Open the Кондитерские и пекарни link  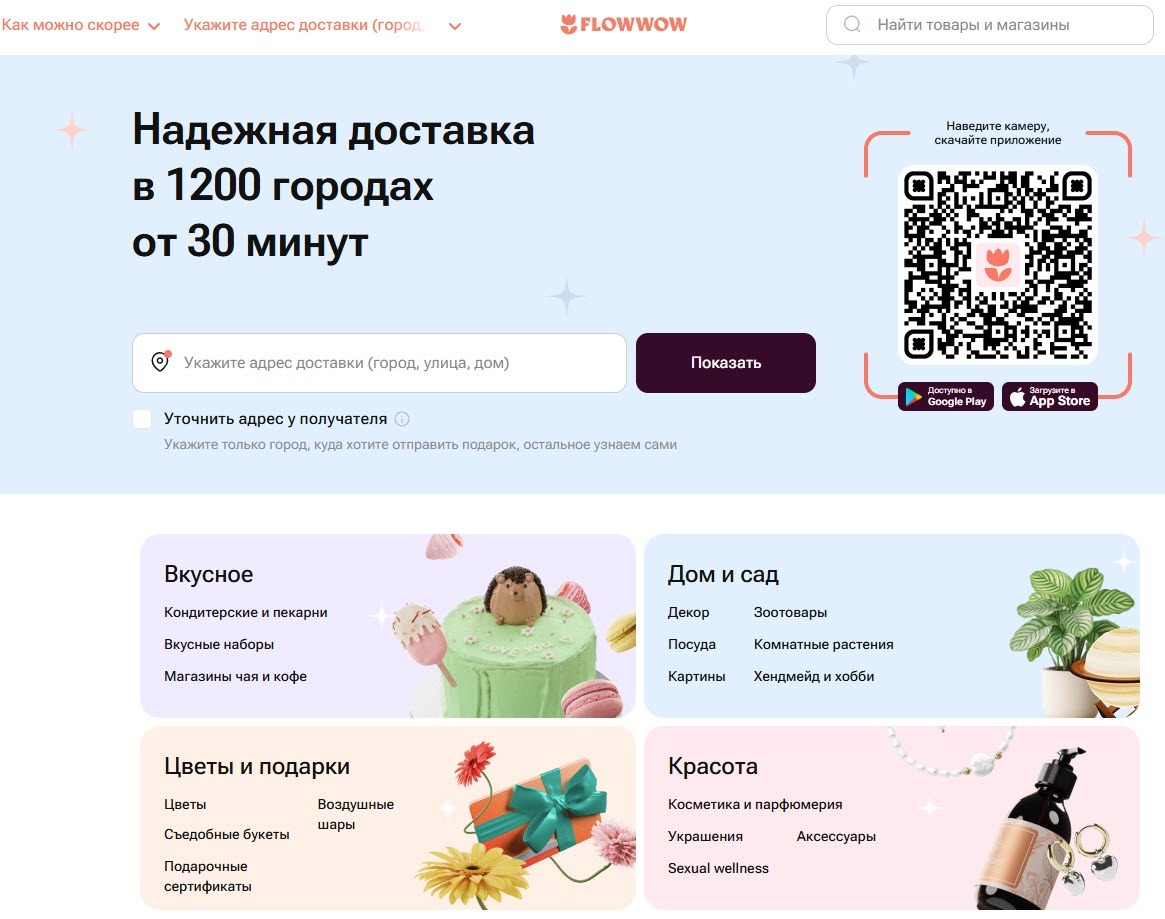pyautogui.click(x=246, y=612)
